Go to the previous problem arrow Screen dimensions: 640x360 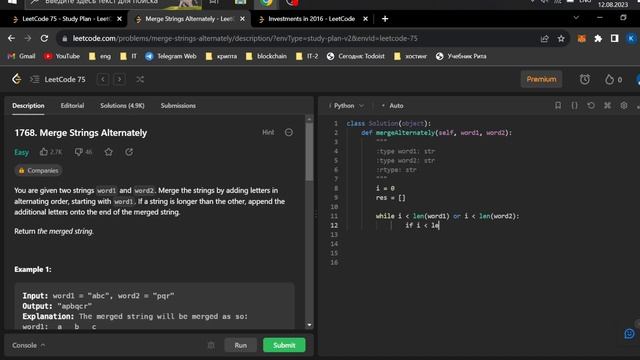pos(103,79)
